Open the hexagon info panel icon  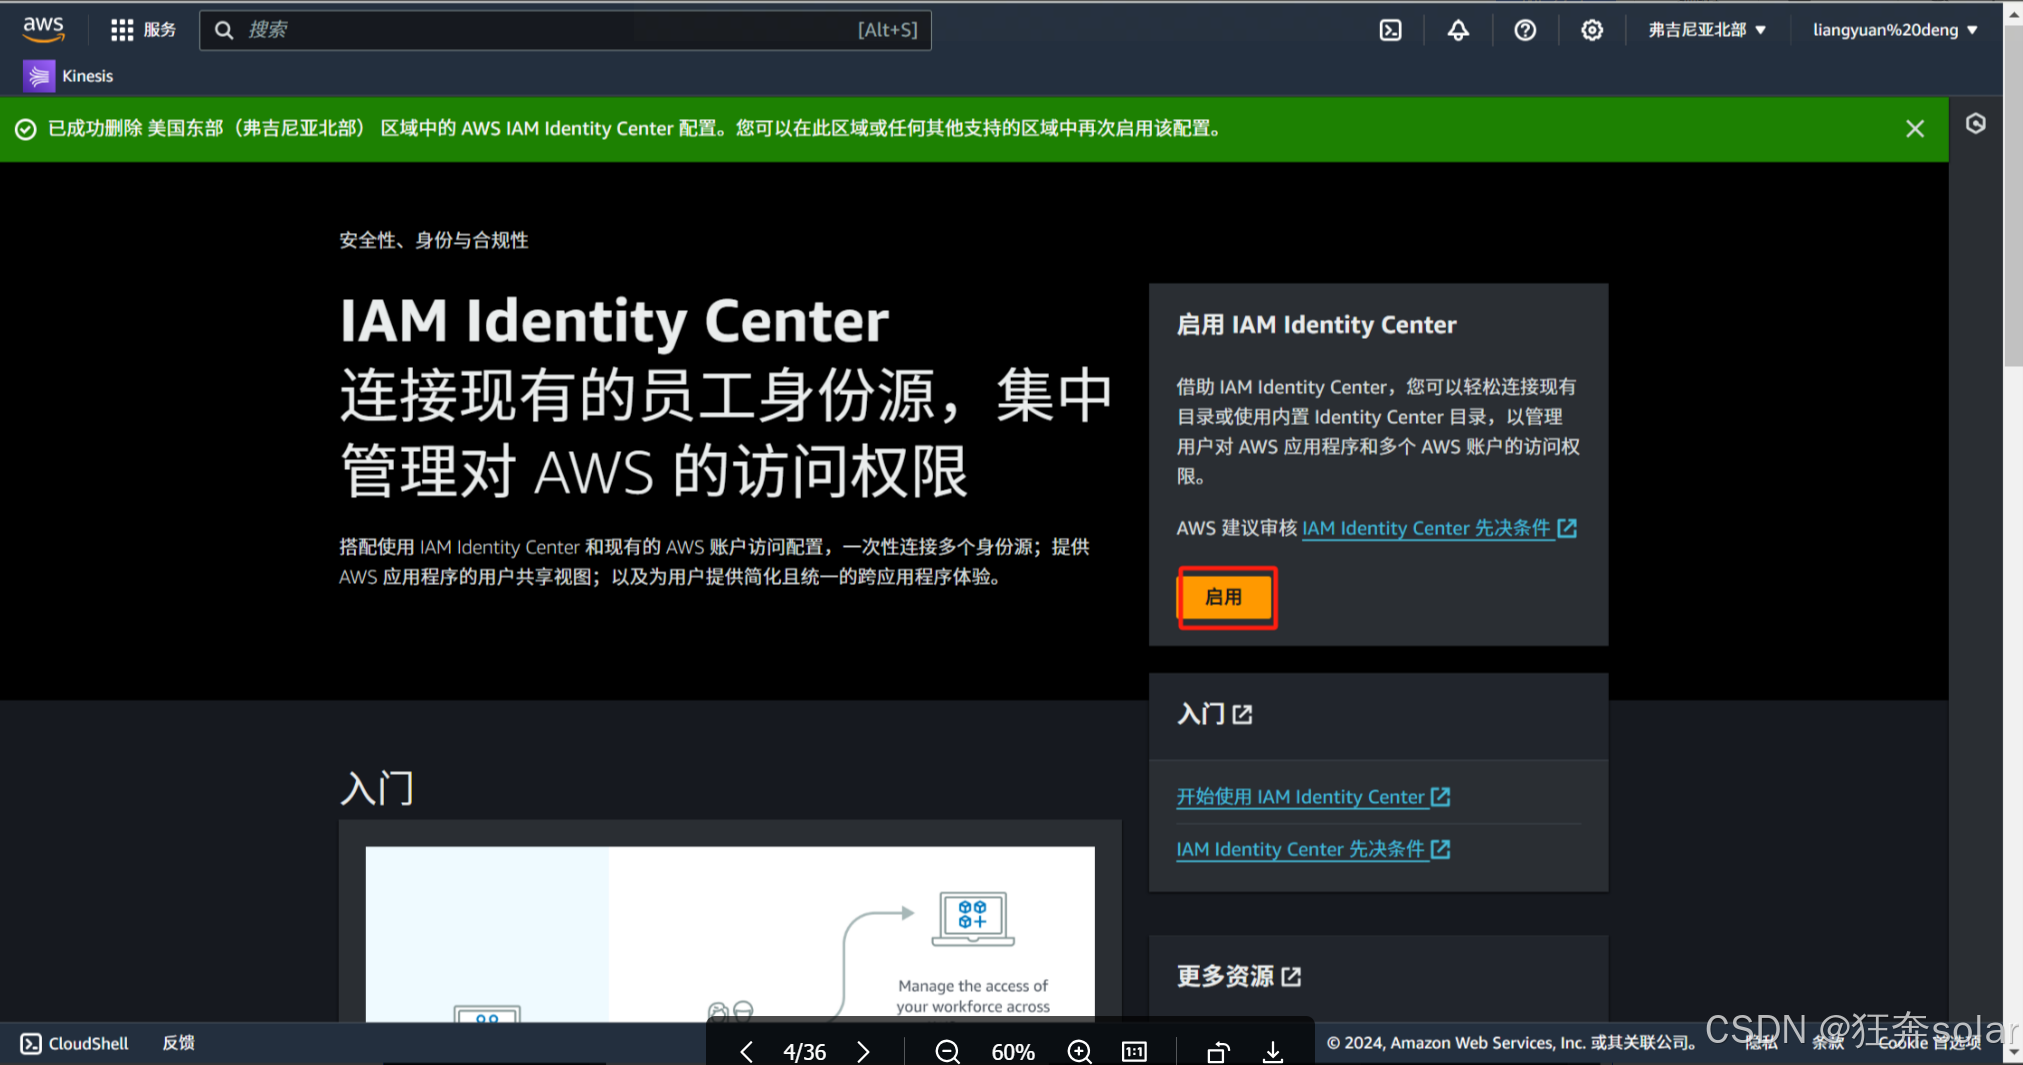pos(1976,124)
